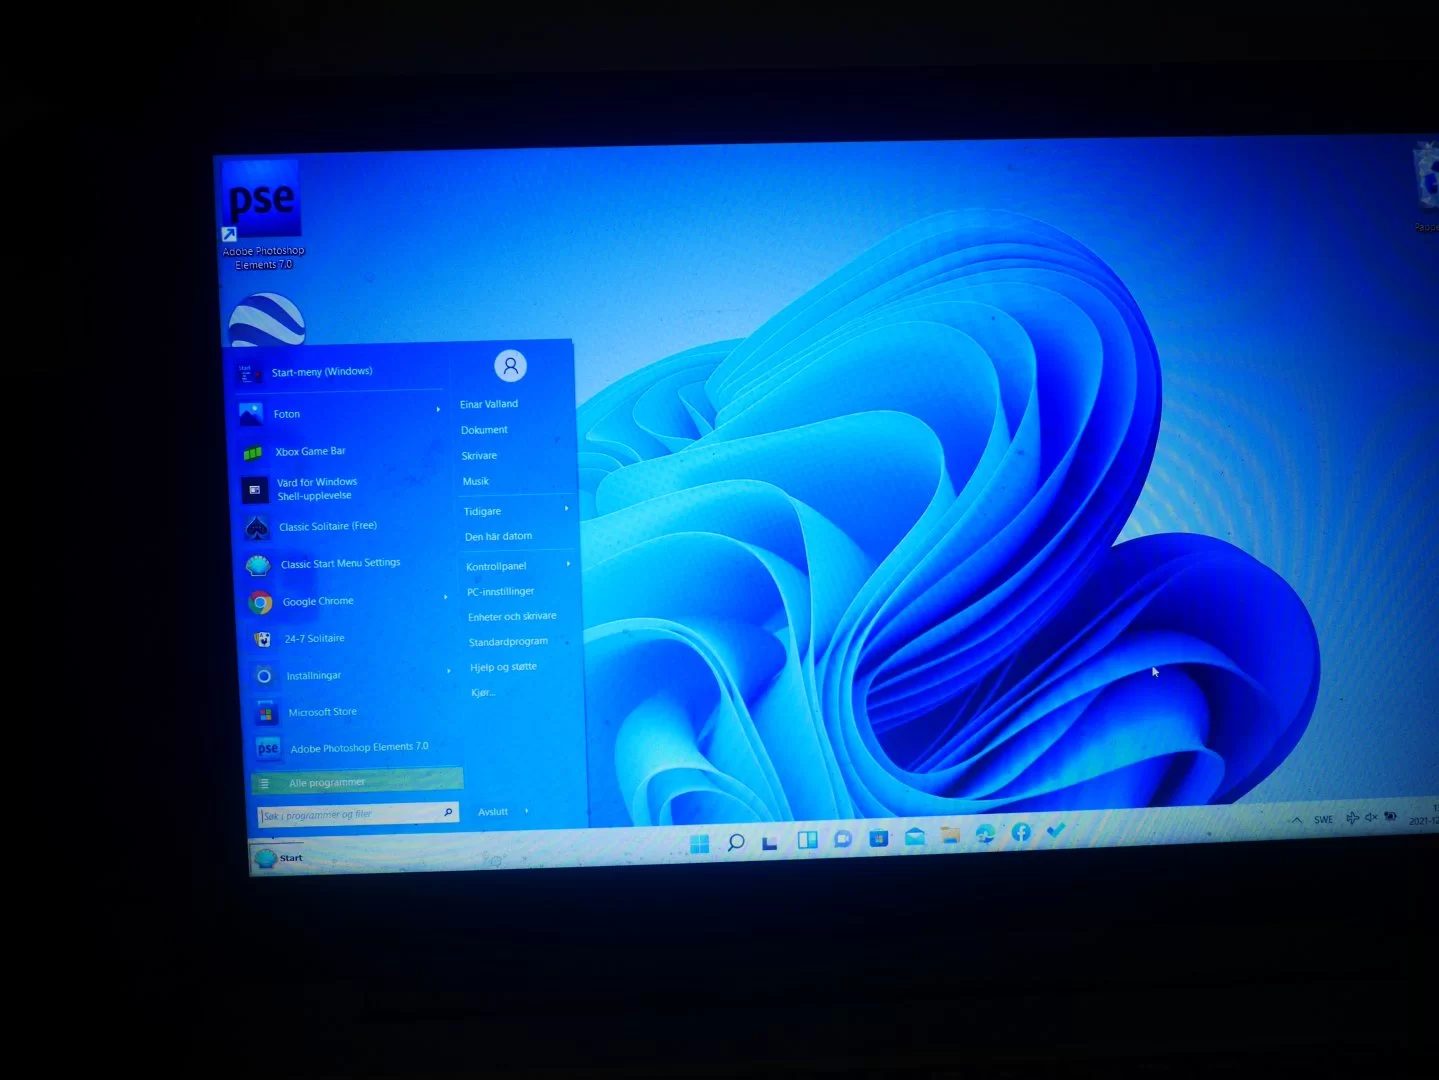Screen dimensions: 1439x1080
Task: Launch Xbox Game Bar
Action: click(x=310, y=452)
